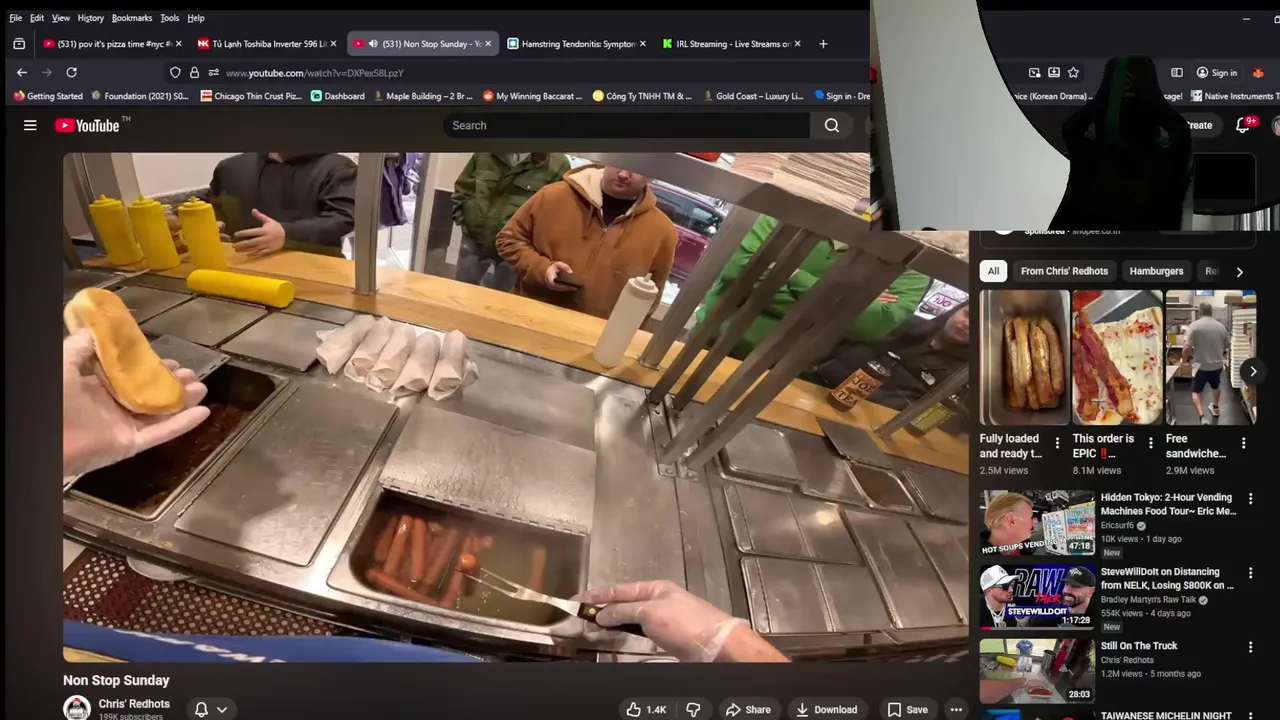Open options for SteveWillDoIt video

point(1250,572)
